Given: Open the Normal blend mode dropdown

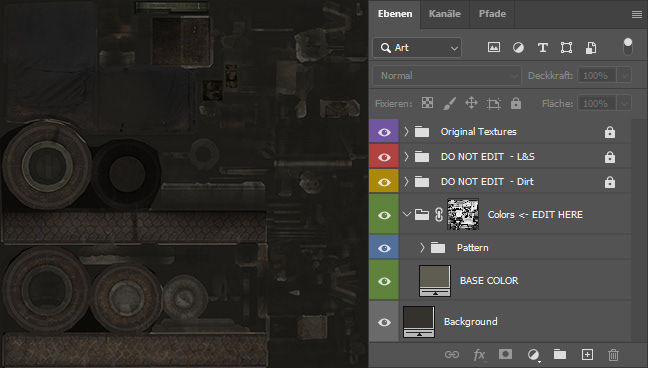Looking at the screenshot, I should tap(447, 76).
